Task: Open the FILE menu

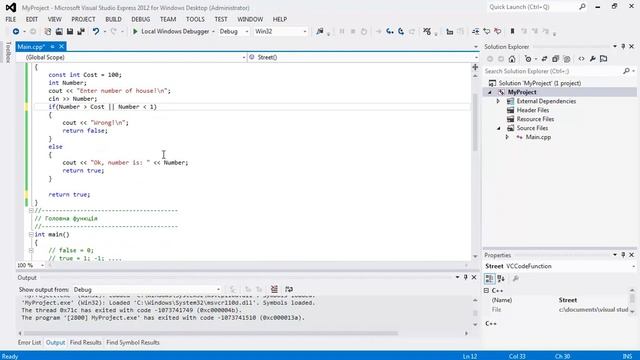Action: pos(11,19)
